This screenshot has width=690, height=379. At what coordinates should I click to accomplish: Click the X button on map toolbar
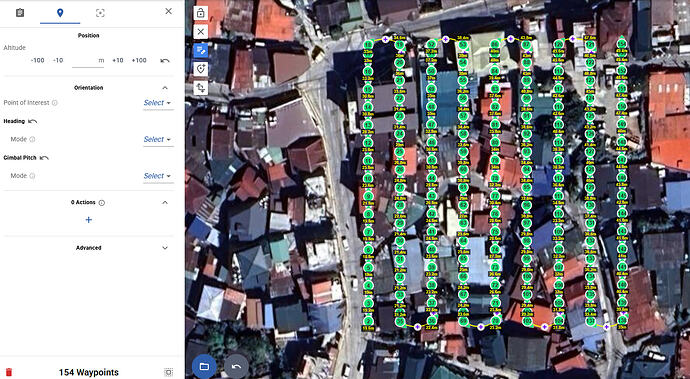click(201, 32)
